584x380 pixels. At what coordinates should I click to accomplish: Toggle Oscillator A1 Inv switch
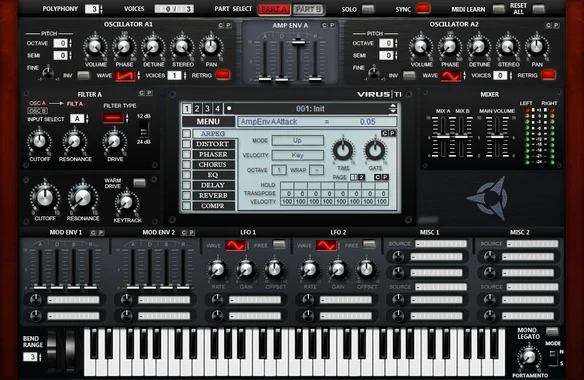pyautogui.click(x=83, y=75)
